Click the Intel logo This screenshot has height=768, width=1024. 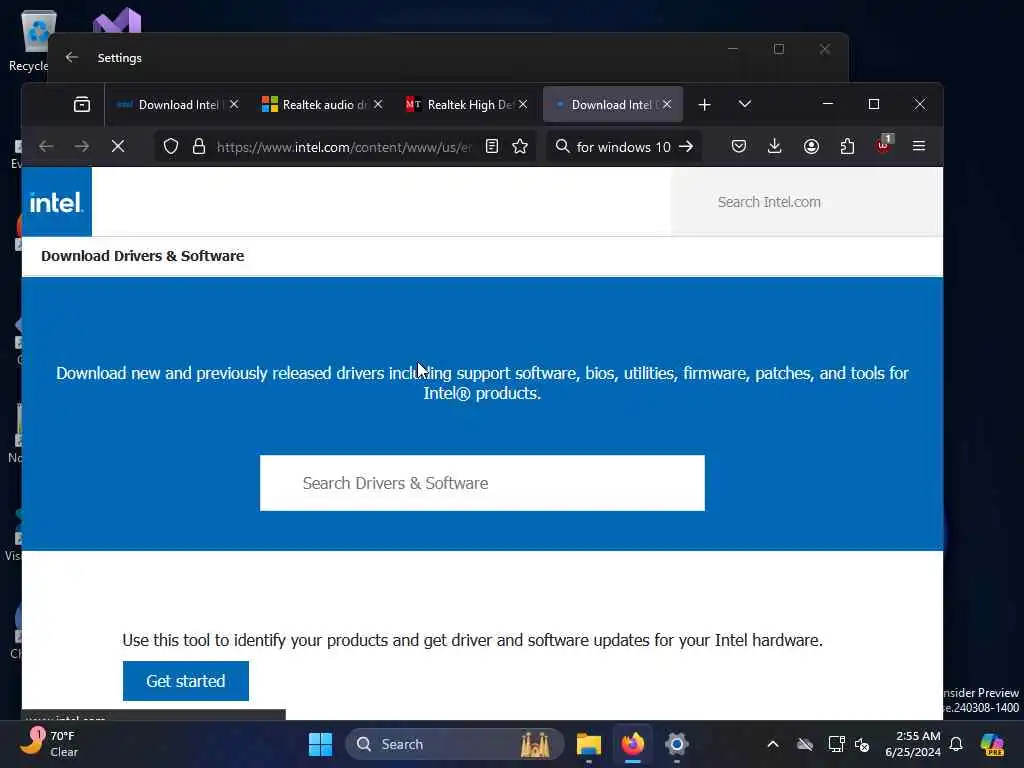pos(57,202)
